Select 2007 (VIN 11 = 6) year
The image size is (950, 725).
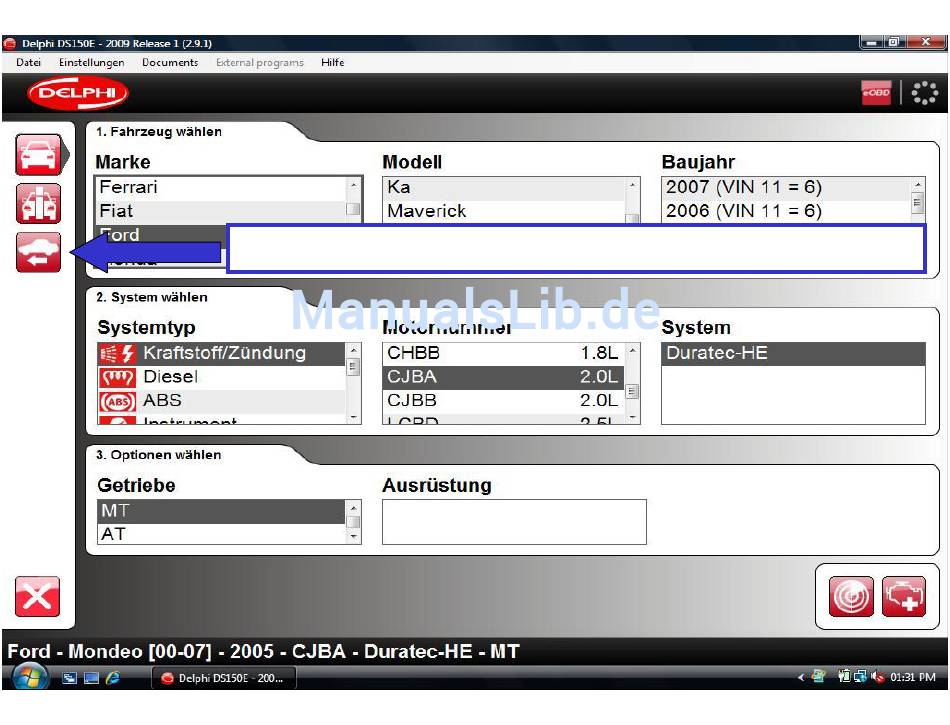click(786, 187)
